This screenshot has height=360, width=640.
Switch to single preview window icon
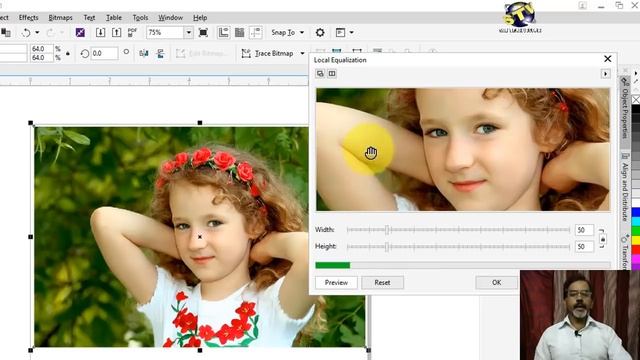(320, 73)
